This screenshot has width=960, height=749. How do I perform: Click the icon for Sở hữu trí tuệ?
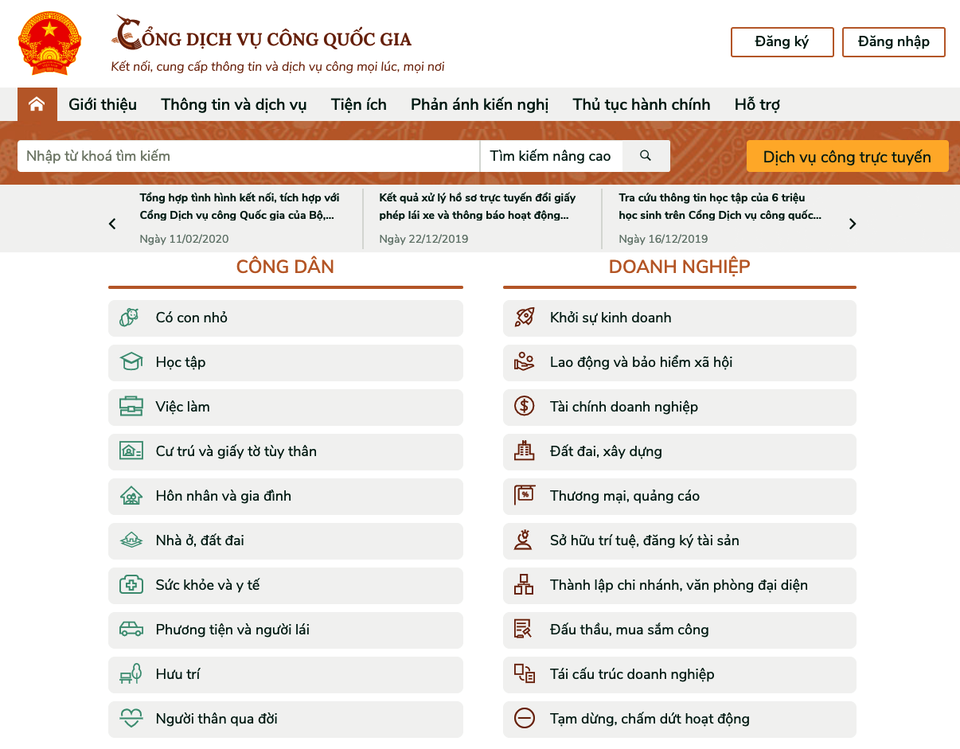(x=523, y=540)
